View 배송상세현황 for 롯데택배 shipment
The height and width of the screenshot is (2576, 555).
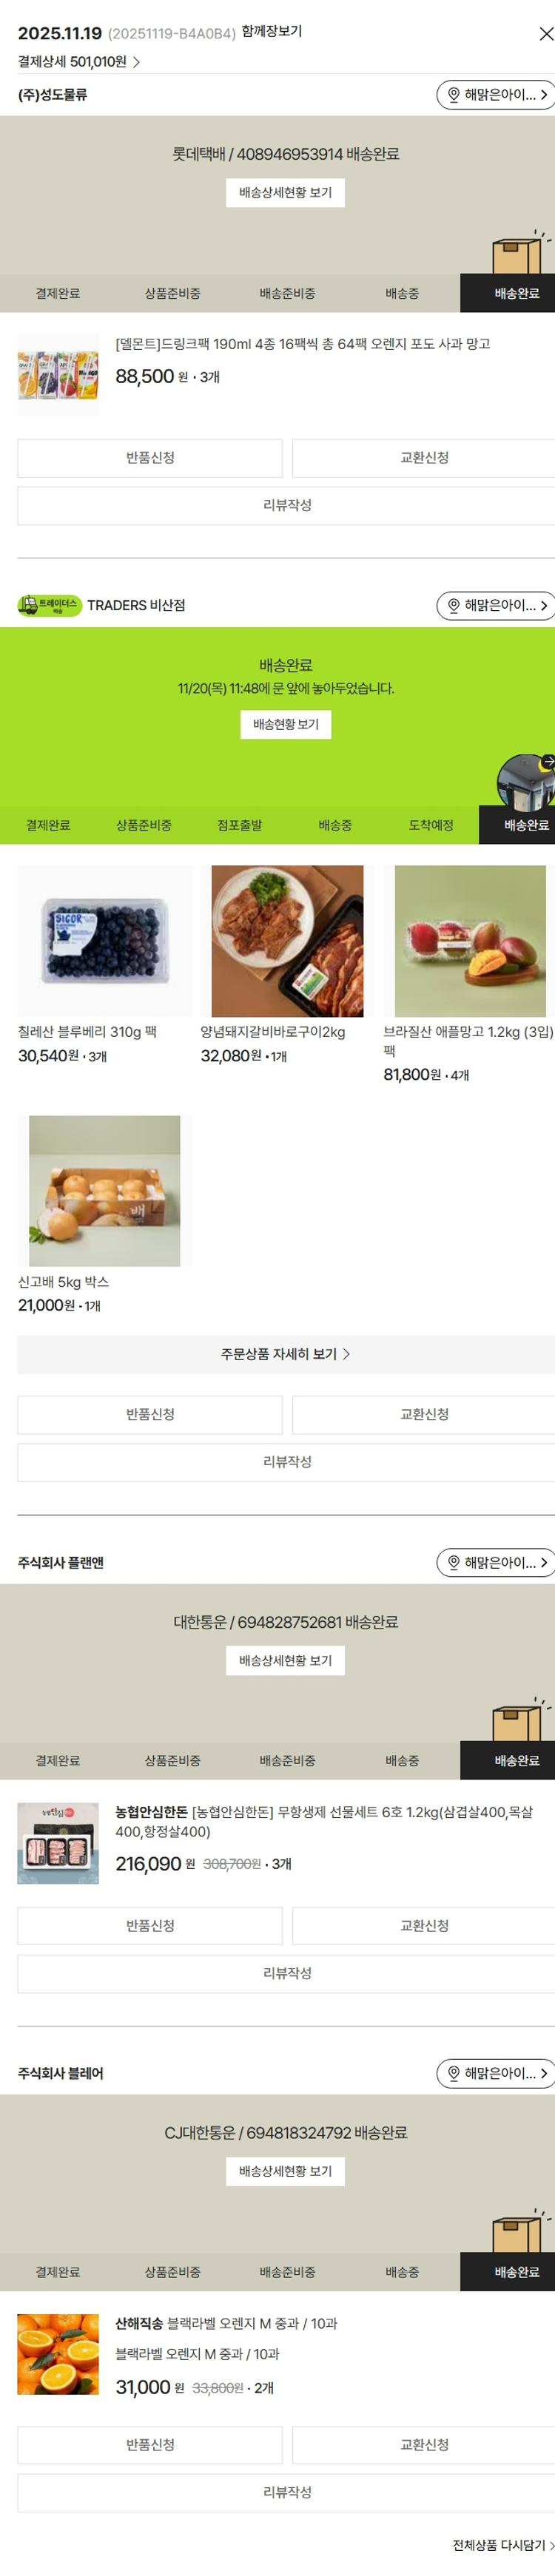click(285, 193)
